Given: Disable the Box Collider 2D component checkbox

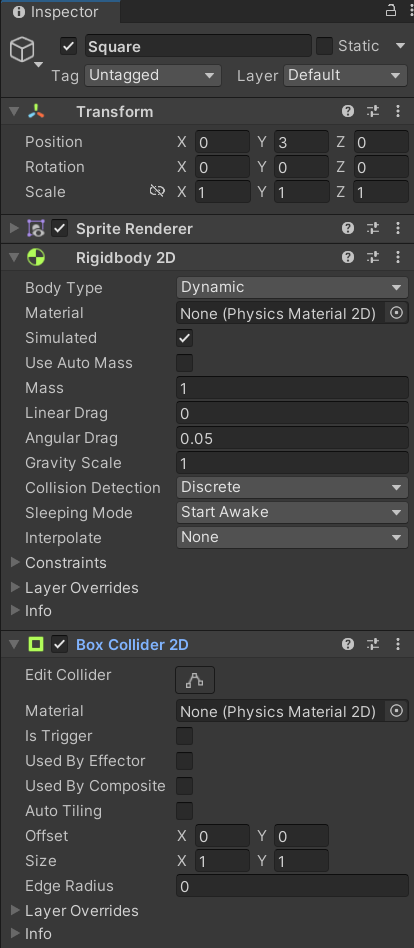Looking at the screenshot, I should pyautogui.click(x=59, y=644).
